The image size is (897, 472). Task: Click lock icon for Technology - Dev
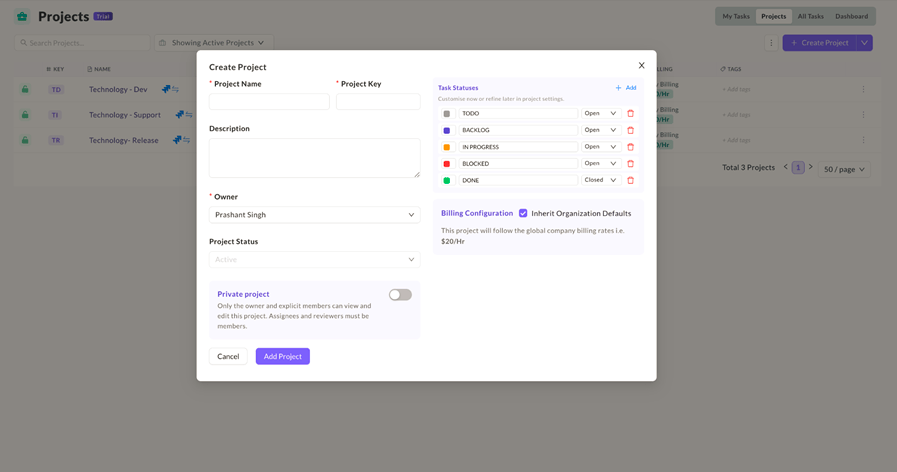coord(25,89)
